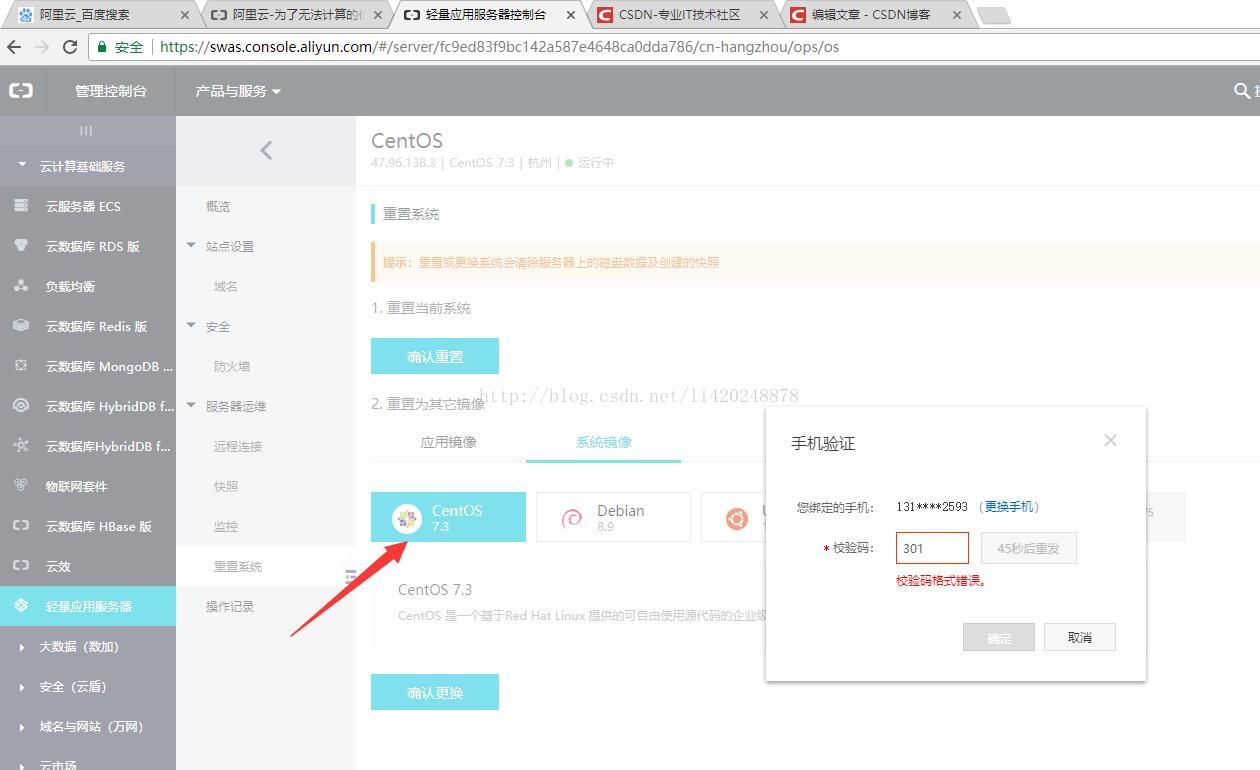1260x770 pixels.
Task: Close the 阿里云_百度搜索 browser tab
Action: (x=186, y=15)
